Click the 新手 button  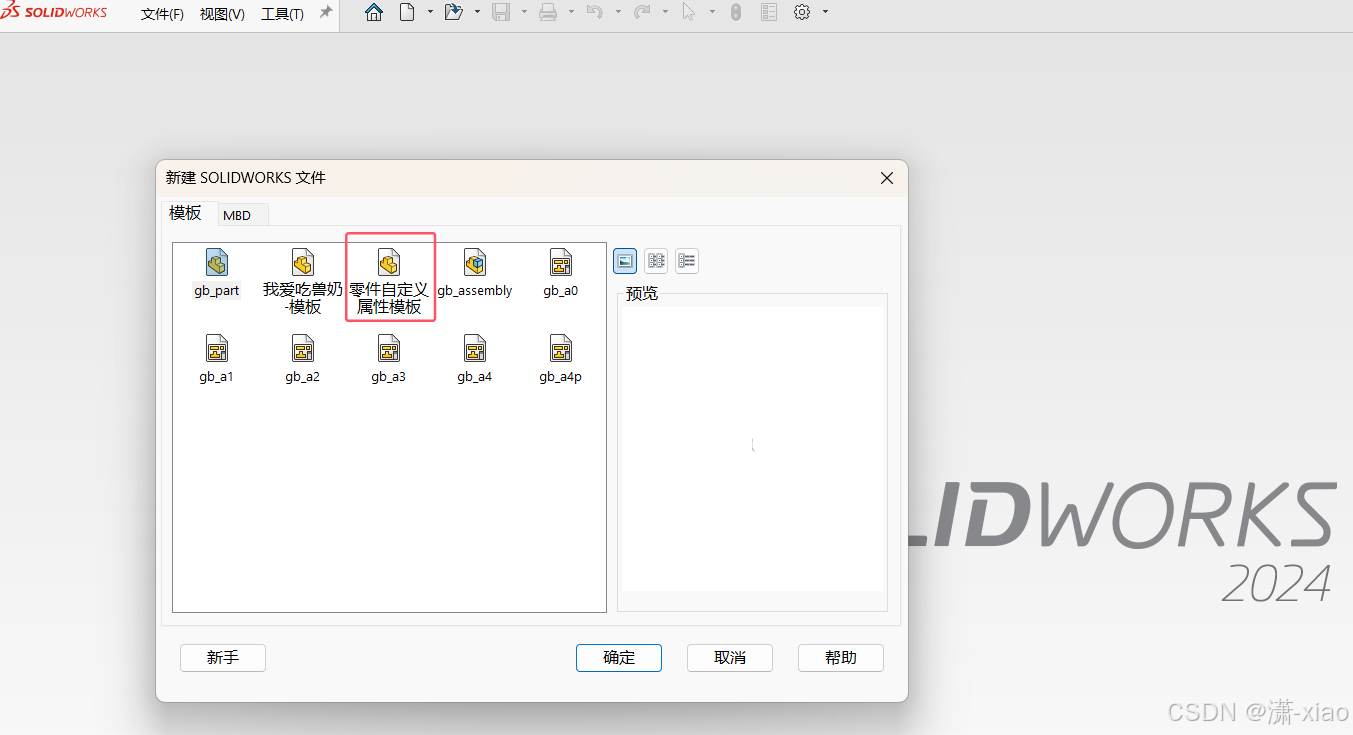pos(223,657)
